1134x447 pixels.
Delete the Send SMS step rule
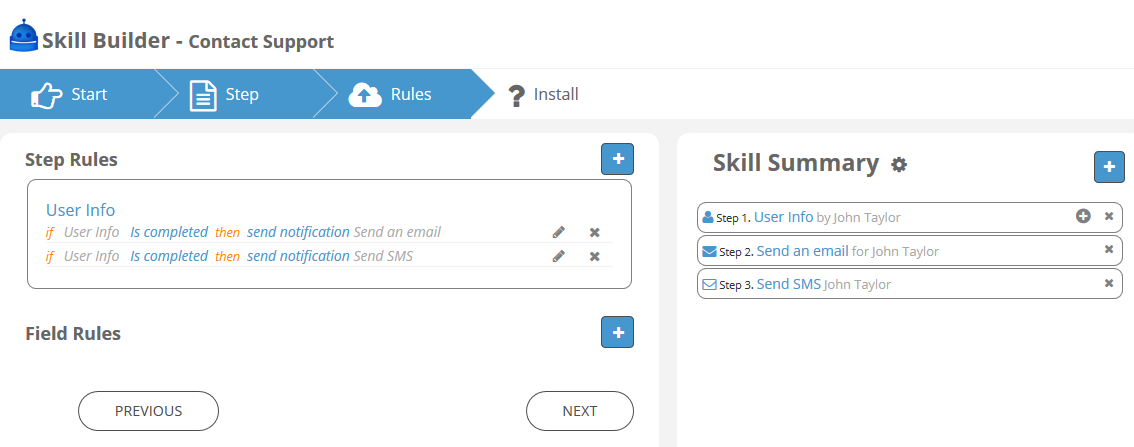(594, 256)
